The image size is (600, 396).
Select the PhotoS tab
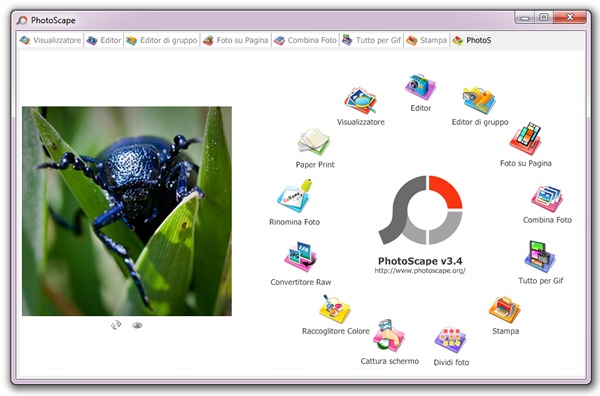(472, 40)
